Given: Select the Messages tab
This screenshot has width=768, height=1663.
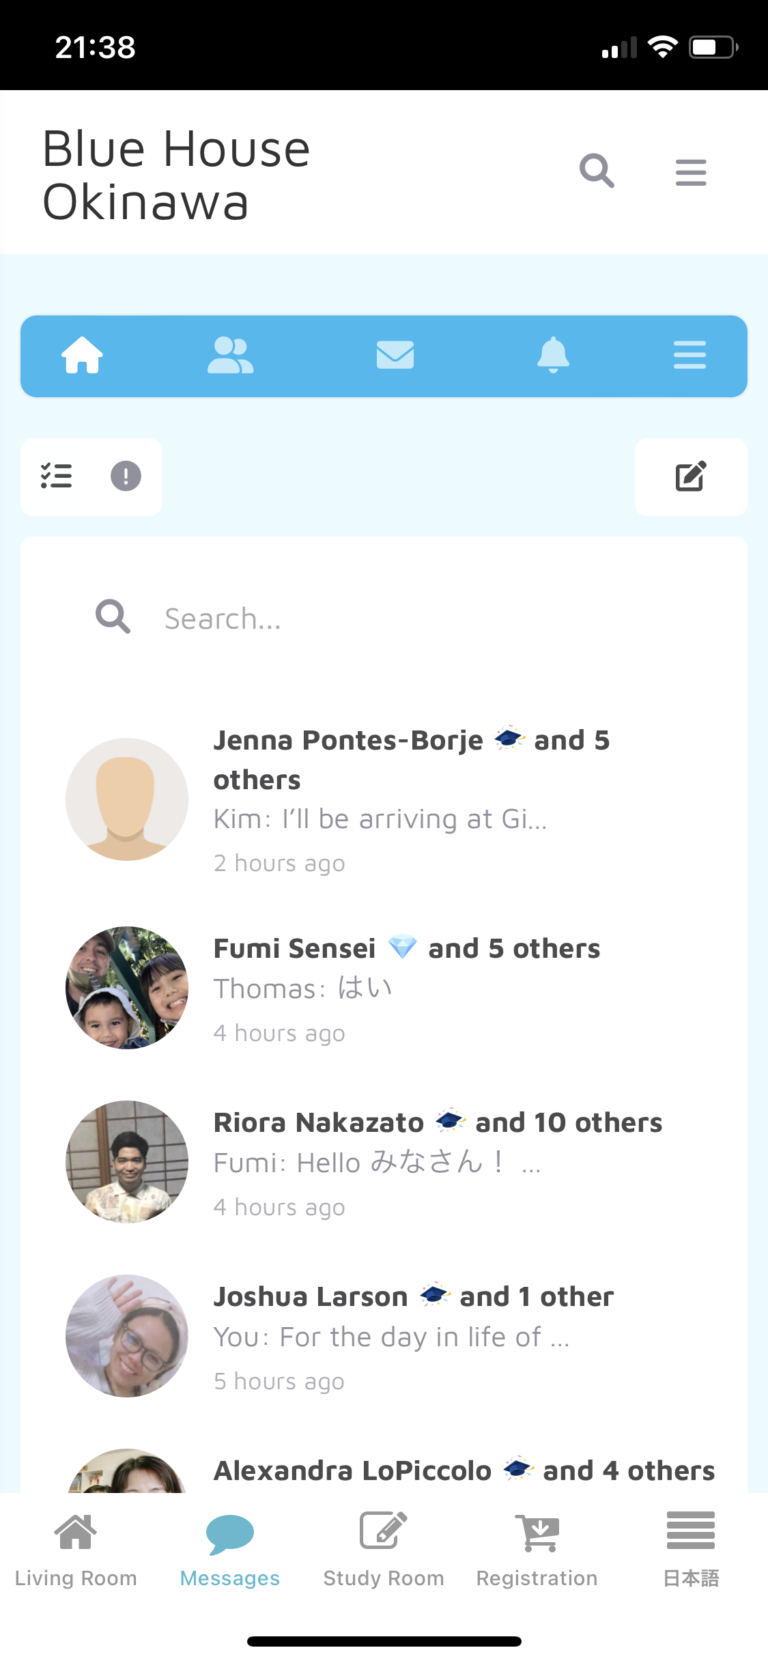Looking at the screenshot, I should coord(230,1548).
